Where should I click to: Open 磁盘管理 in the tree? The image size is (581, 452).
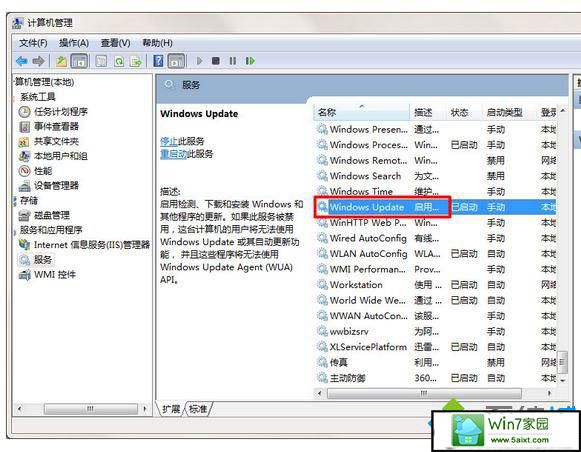pos(44,215)
